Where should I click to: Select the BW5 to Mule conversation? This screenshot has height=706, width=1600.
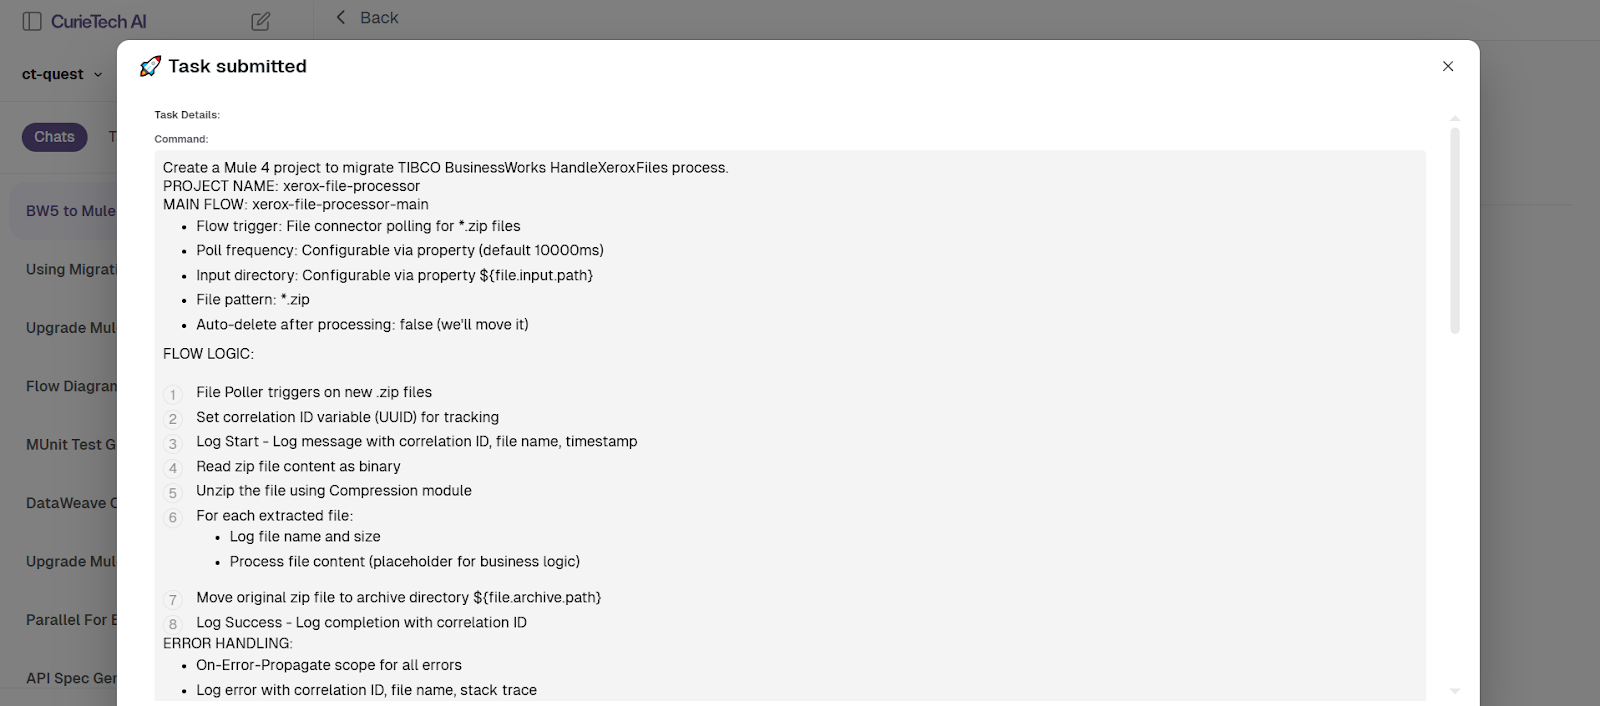coord(70,210)
